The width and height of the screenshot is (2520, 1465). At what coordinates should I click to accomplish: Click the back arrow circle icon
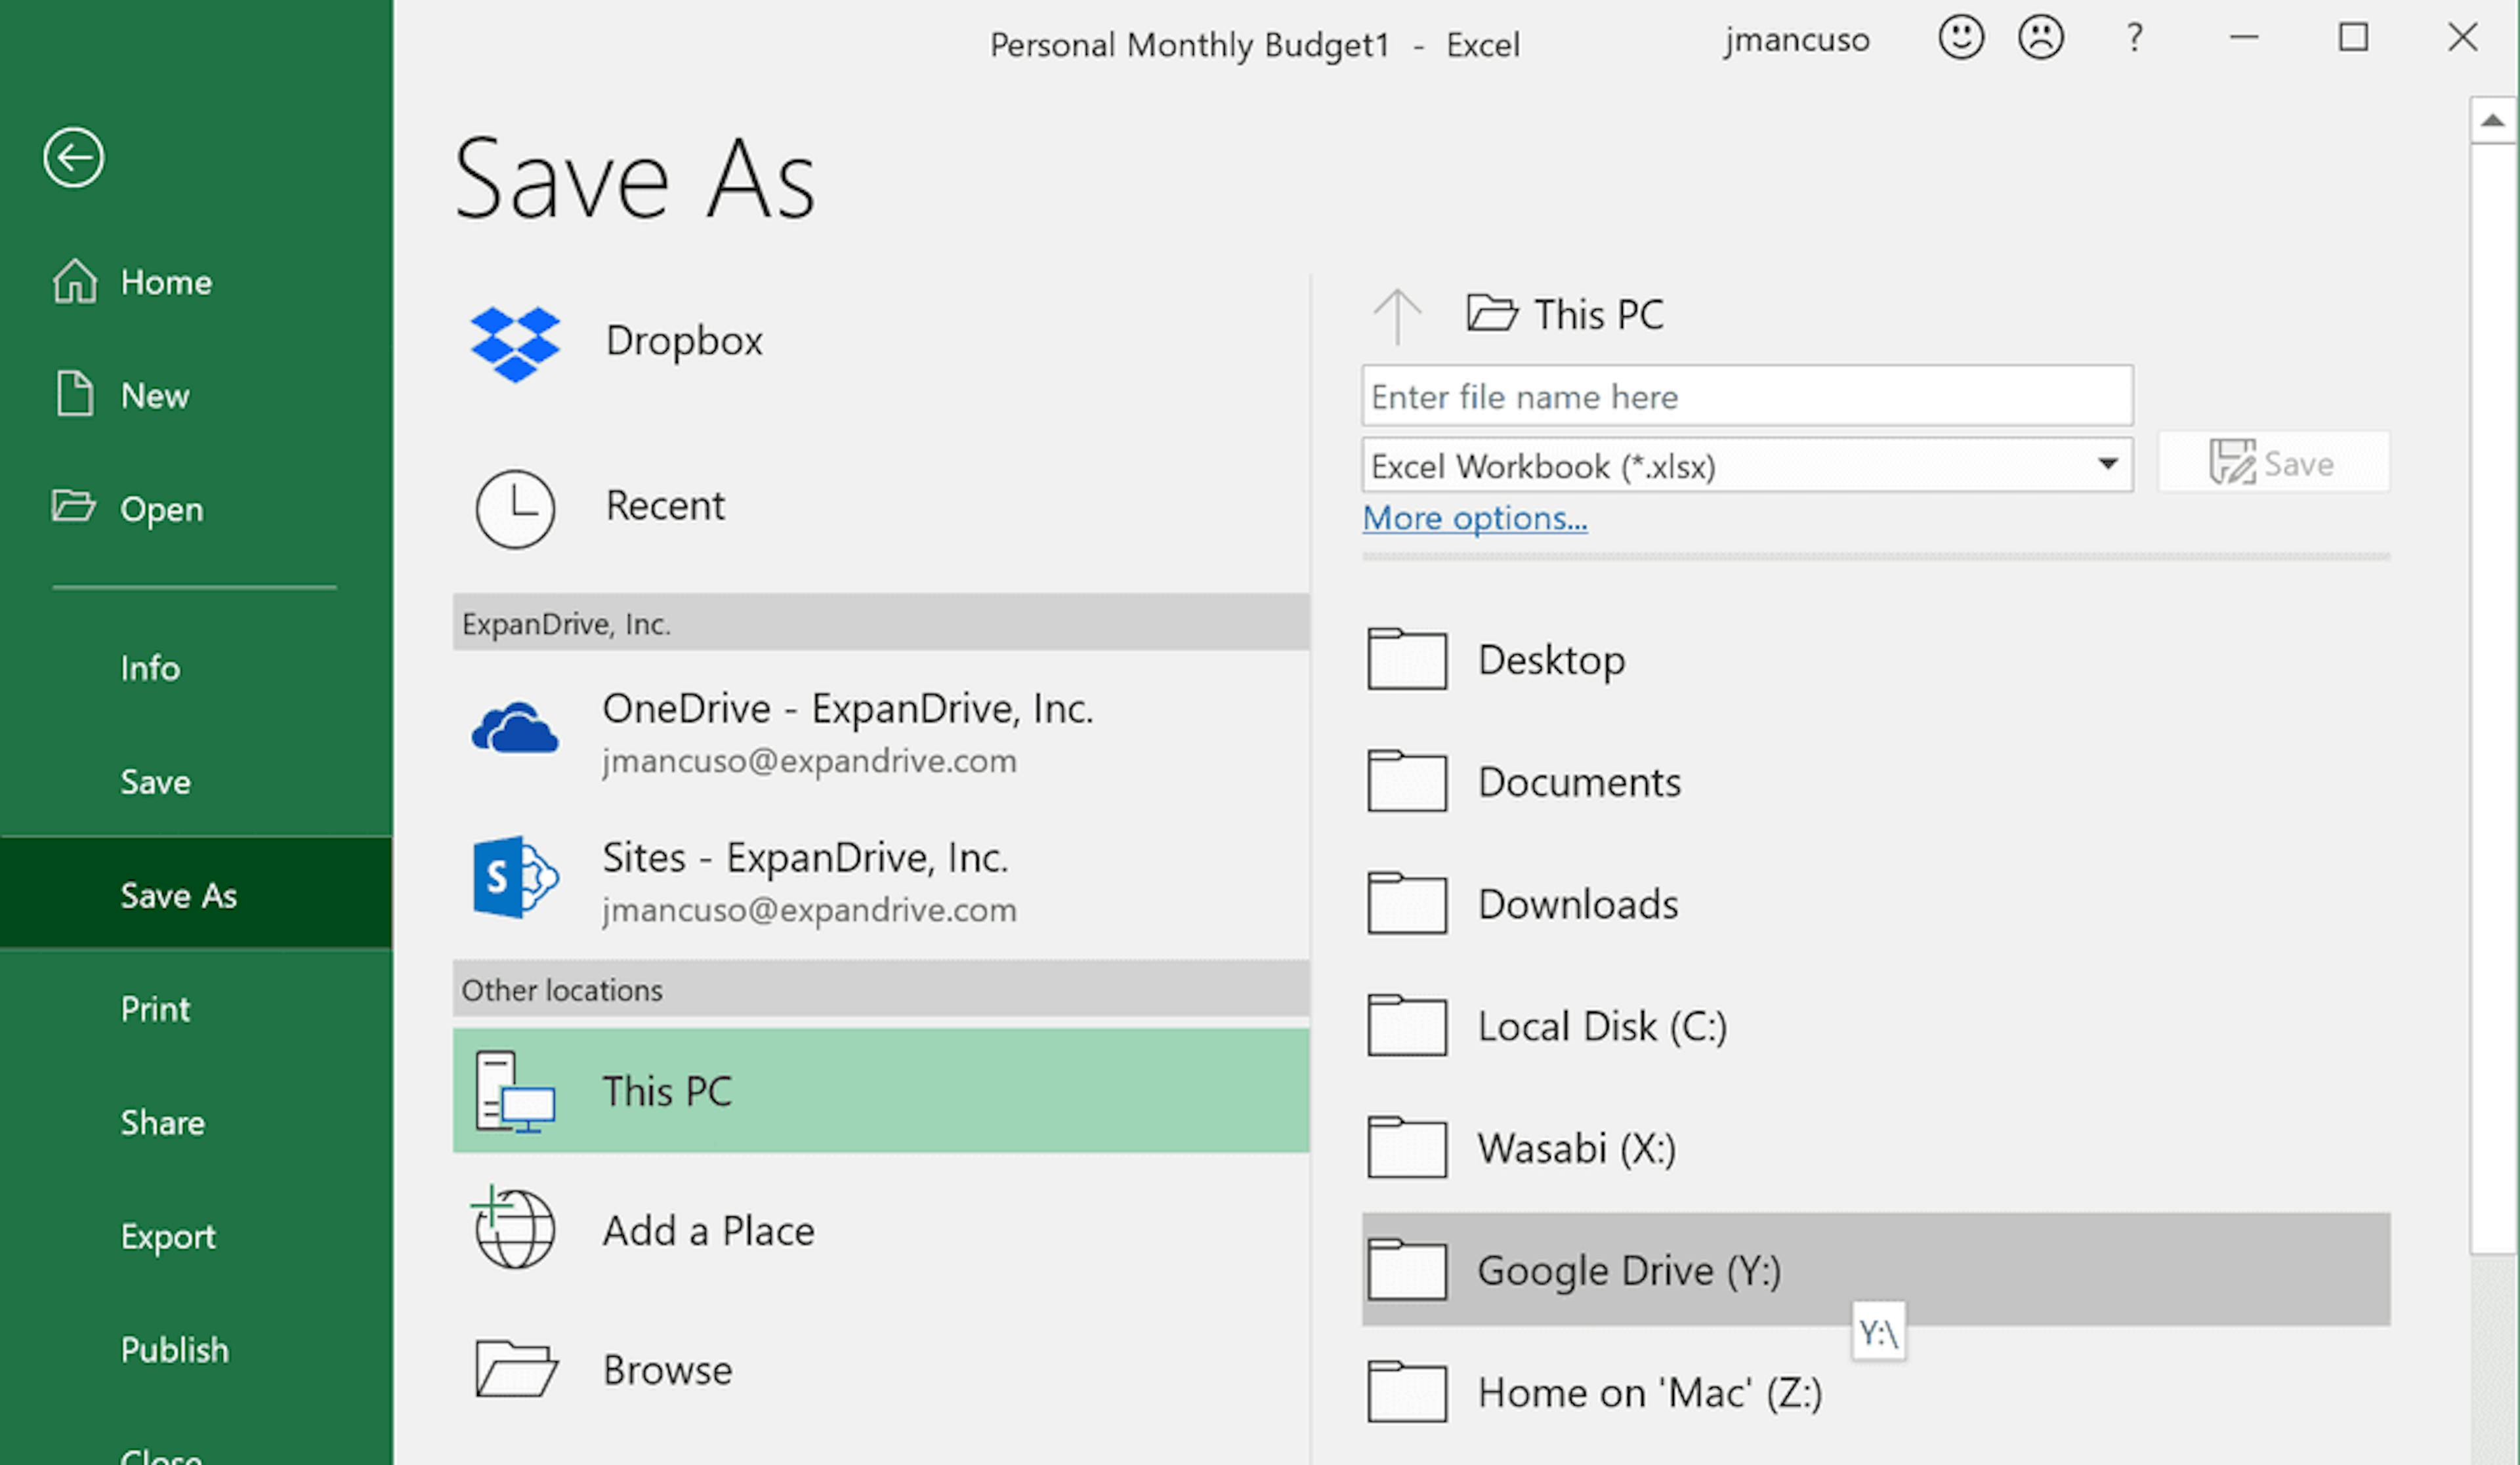(x=73, y=157)
